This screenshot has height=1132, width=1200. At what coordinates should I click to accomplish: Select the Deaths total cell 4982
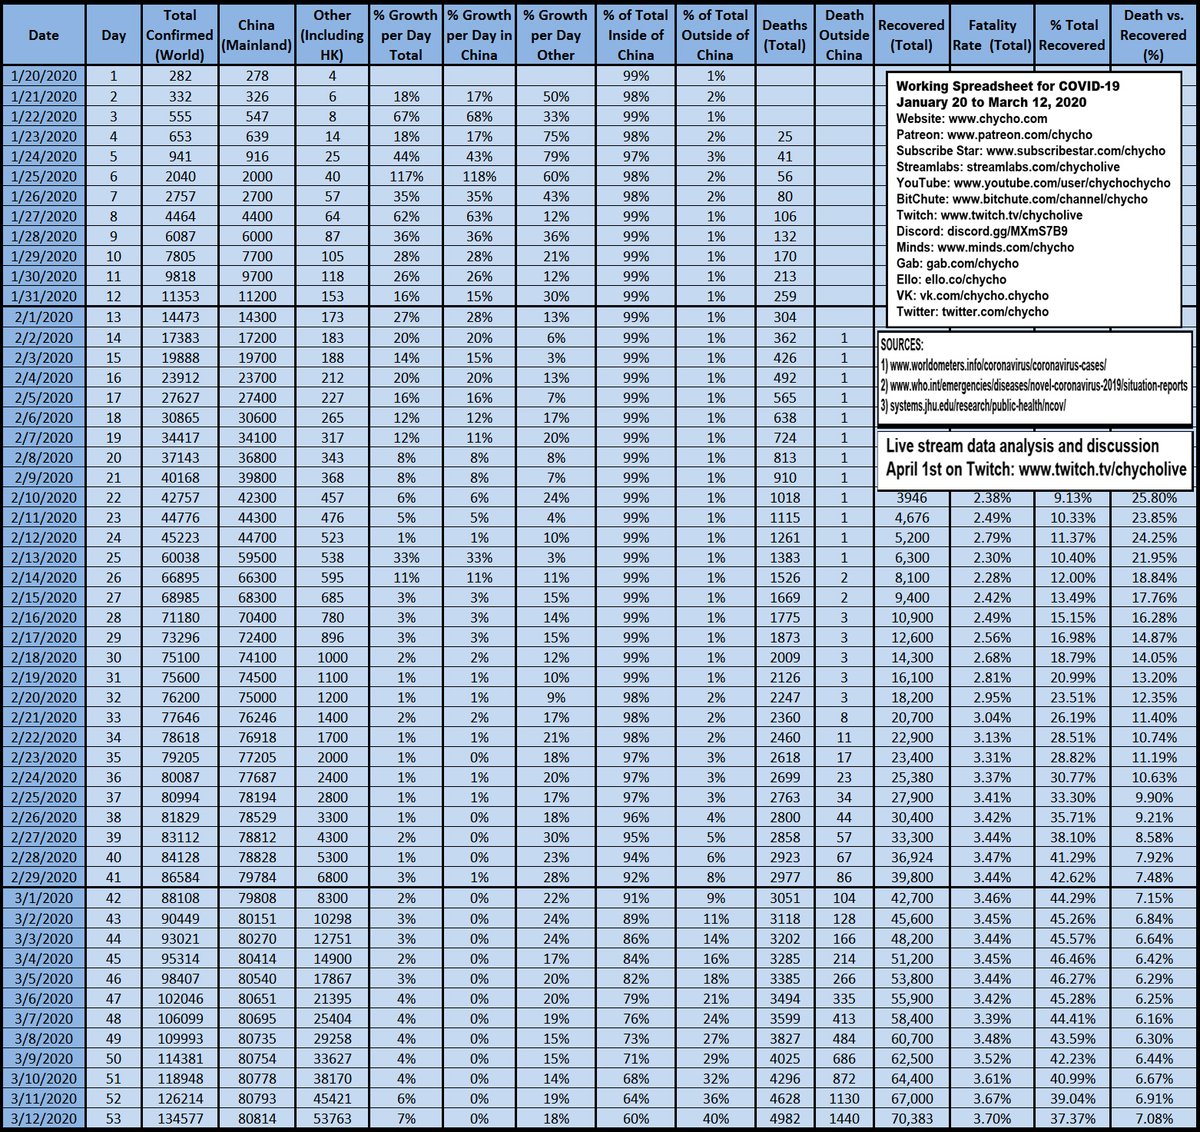point(785,1118)
